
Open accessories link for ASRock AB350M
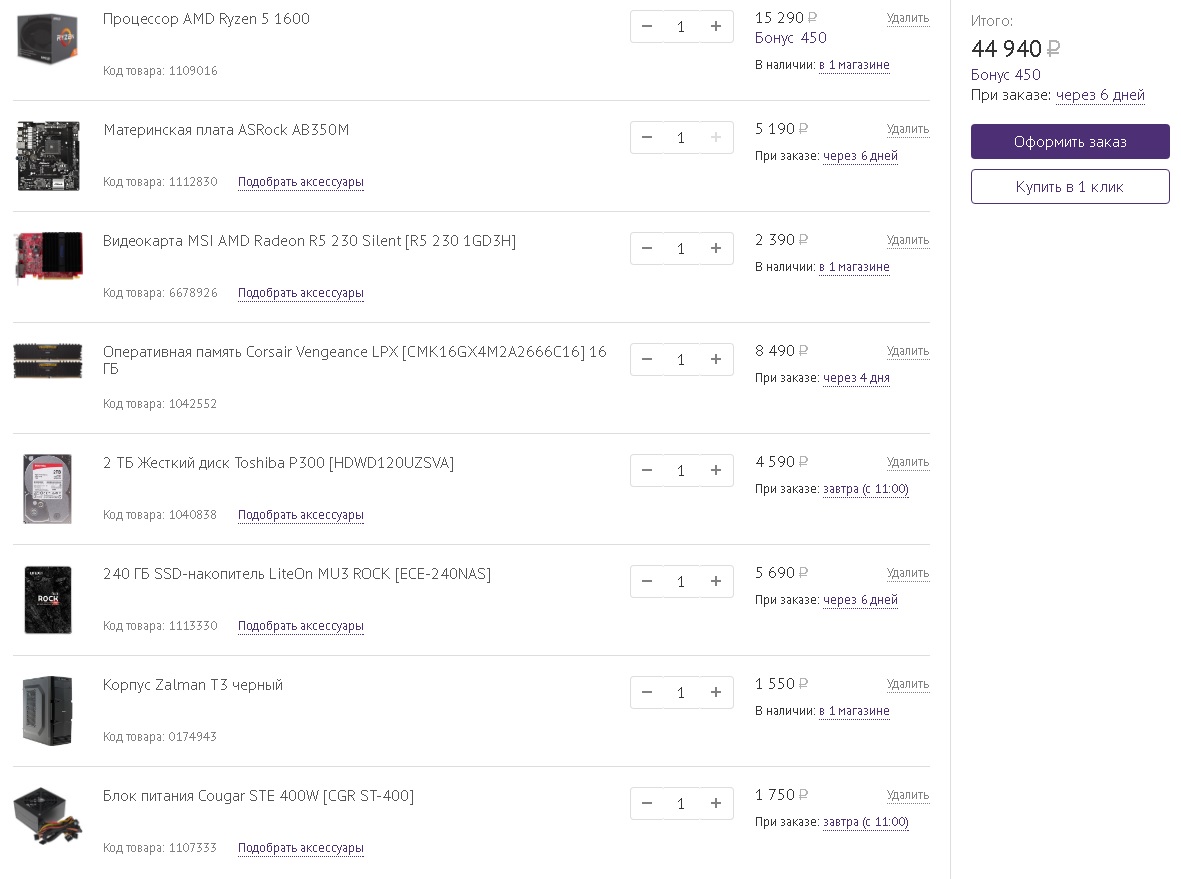click(x=301, y=182)
